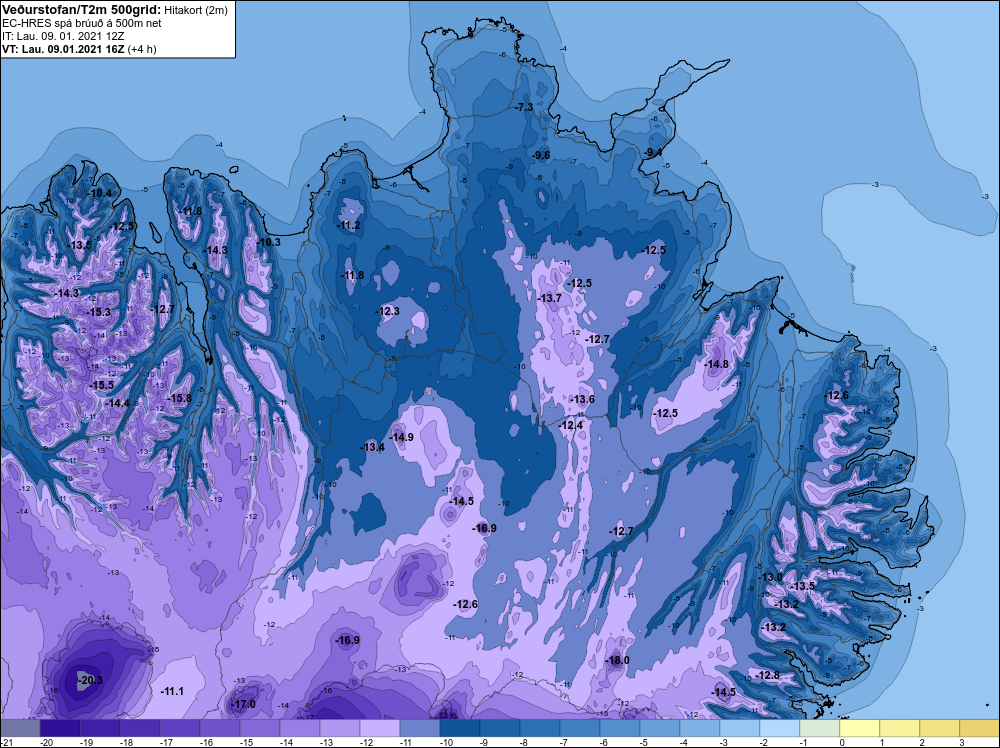Click the -13.4 temperature label

pyautogui.click(x=373, y=447)
